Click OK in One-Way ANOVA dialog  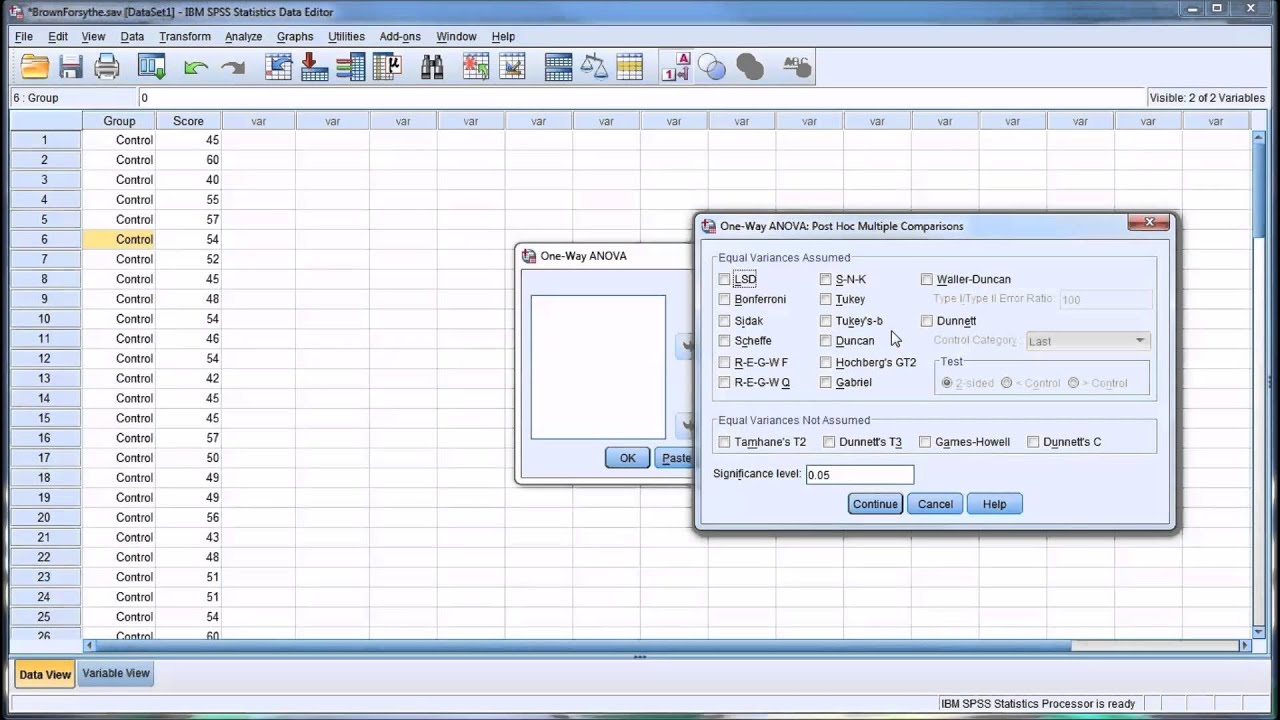coord(627,458)
